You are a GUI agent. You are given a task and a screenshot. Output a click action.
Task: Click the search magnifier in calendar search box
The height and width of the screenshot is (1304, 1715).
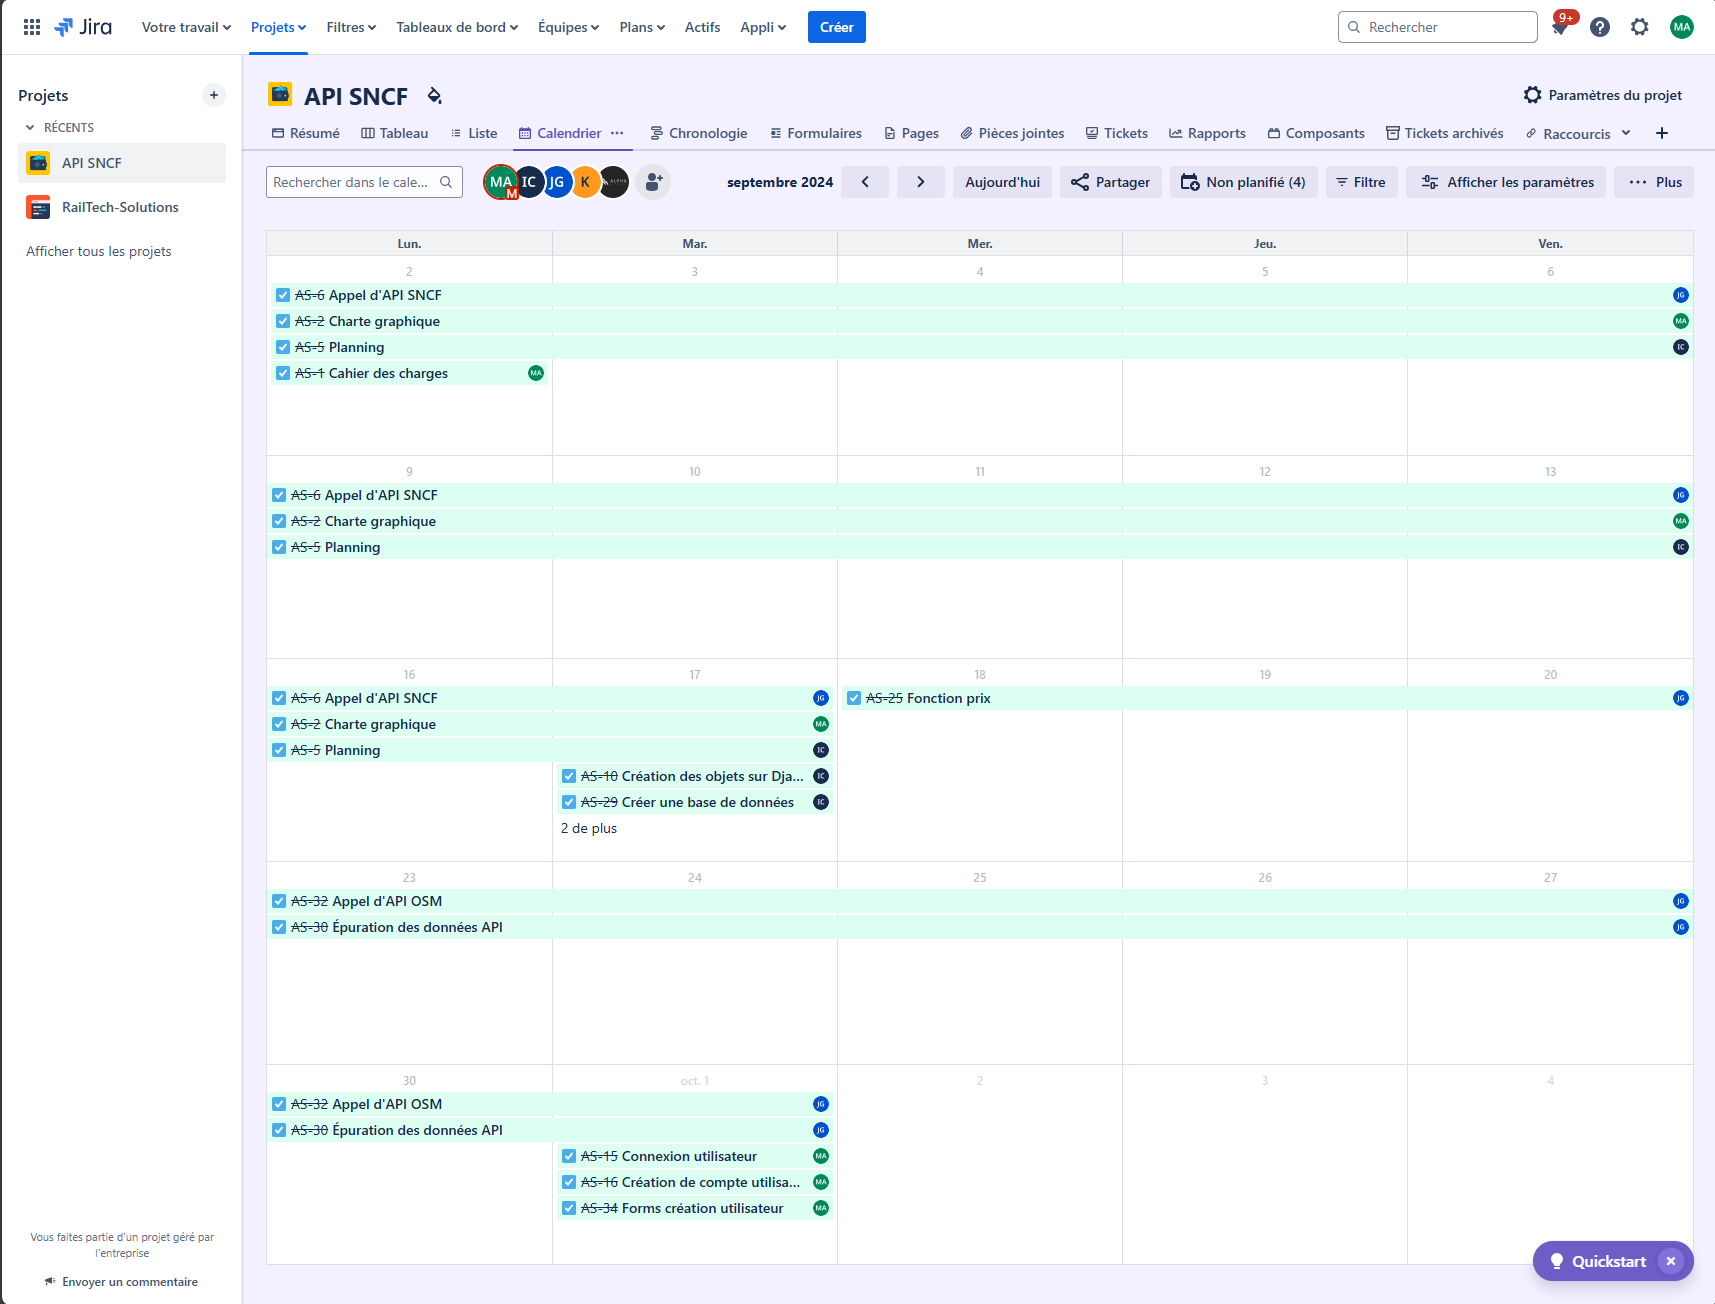(x=446, y=182)
